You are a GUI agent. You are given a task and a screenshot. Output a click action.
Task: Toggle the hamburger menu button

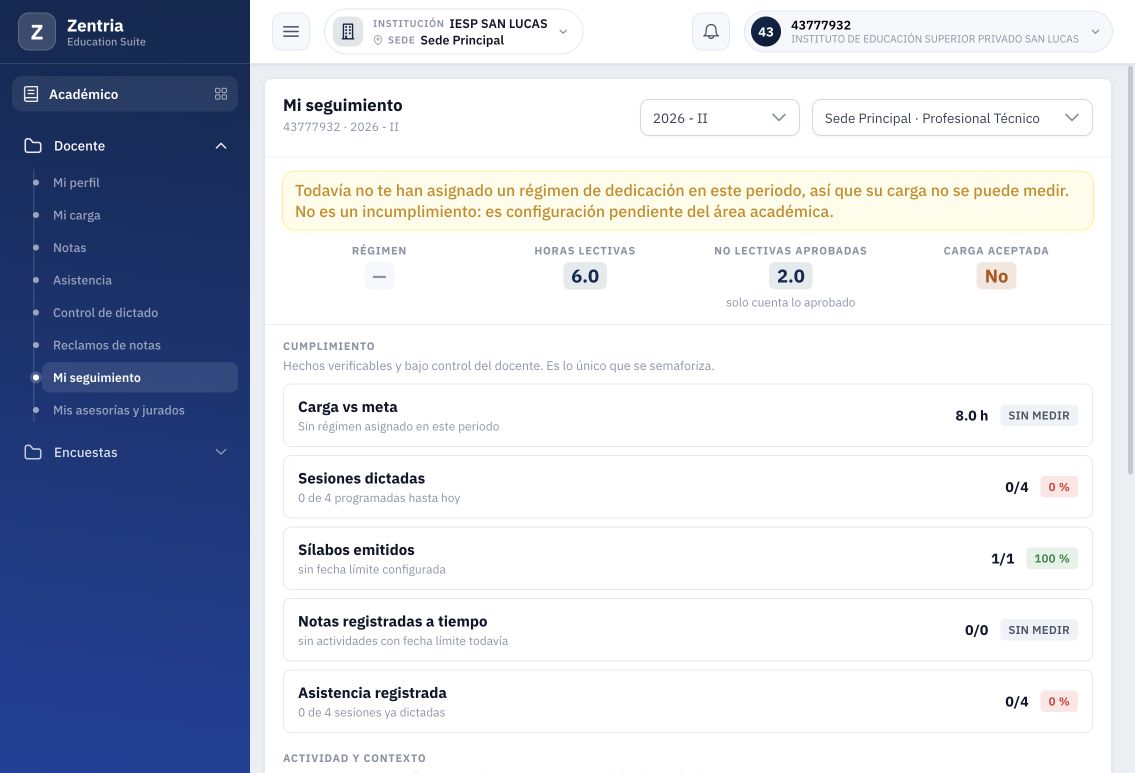[x=291, y=32]
